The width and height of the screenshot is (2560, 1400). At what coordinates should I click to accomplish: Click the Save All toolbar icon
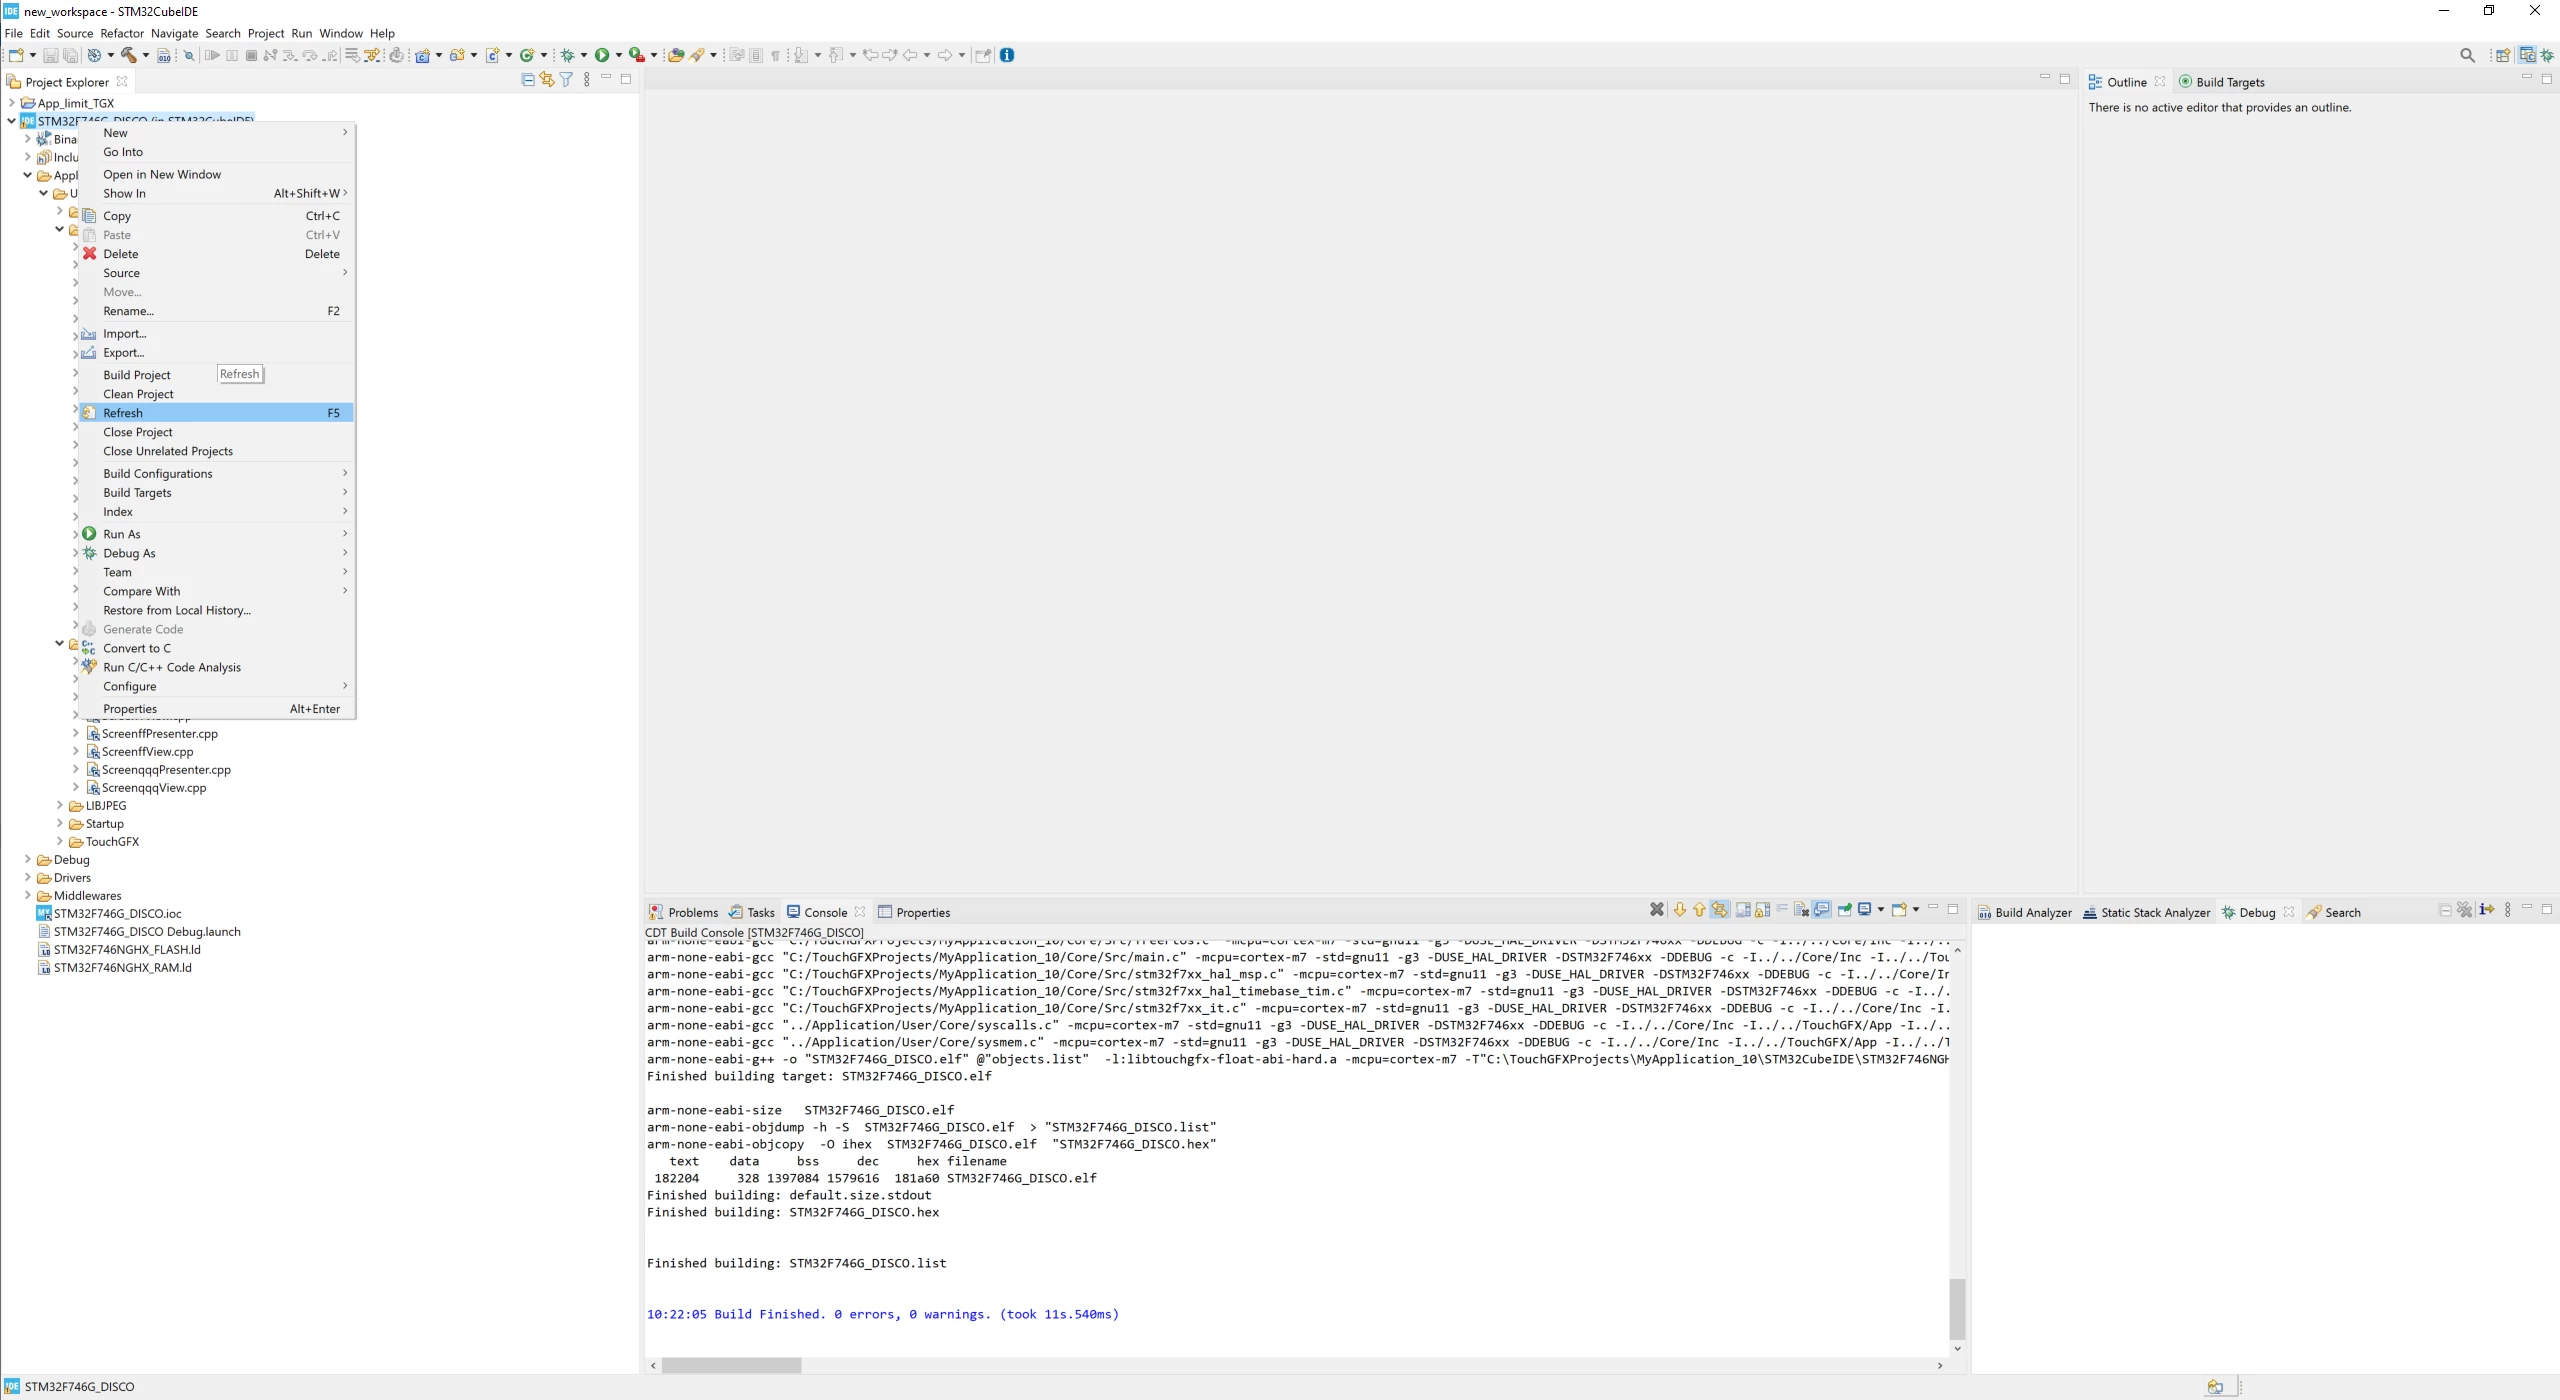[x=69, y=55]
